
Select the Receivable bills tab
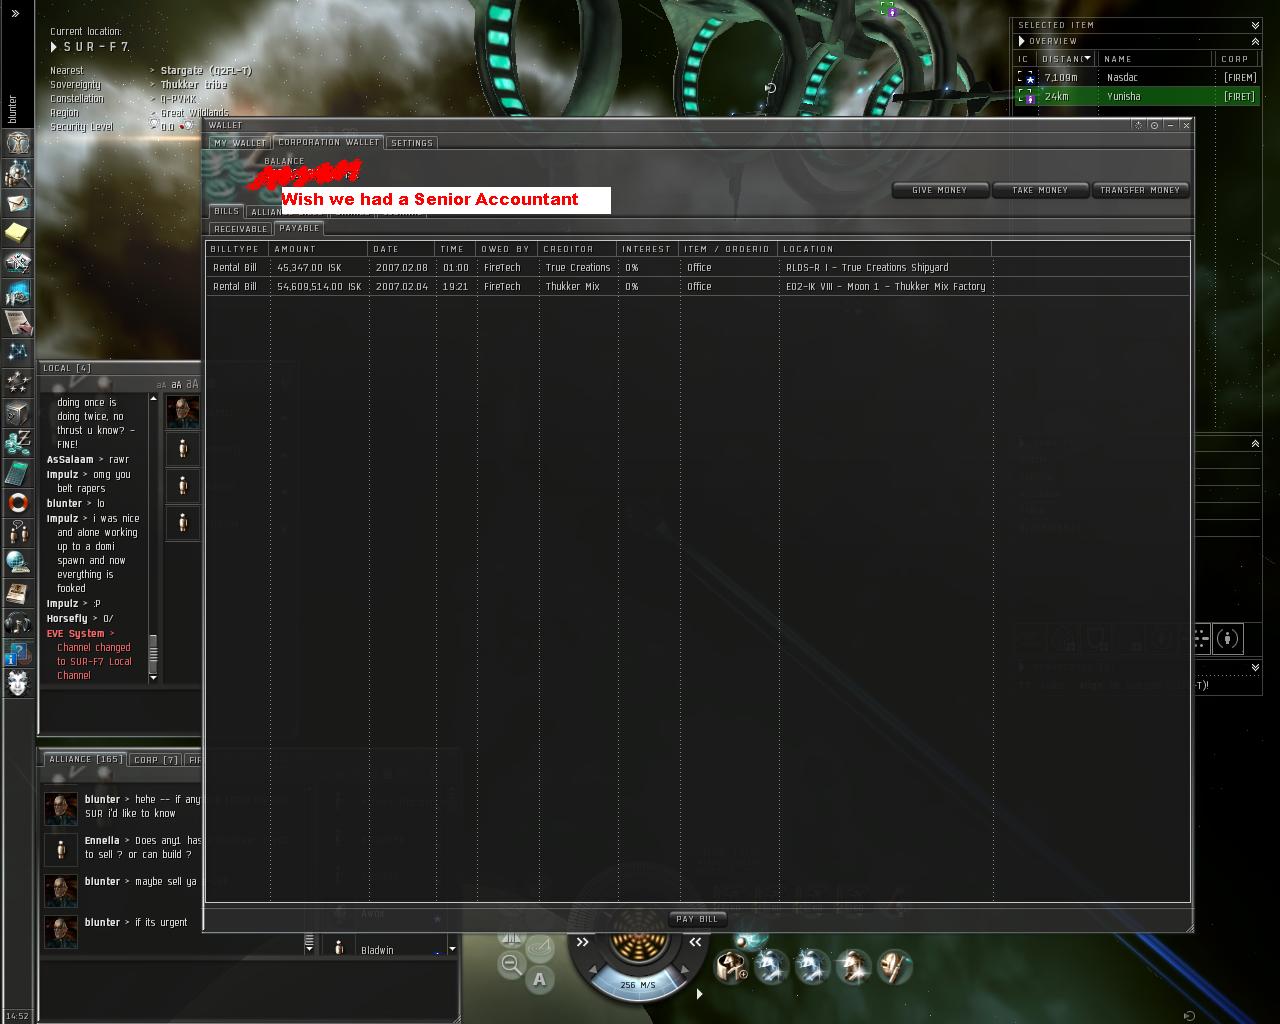click(x=241, y=229)
